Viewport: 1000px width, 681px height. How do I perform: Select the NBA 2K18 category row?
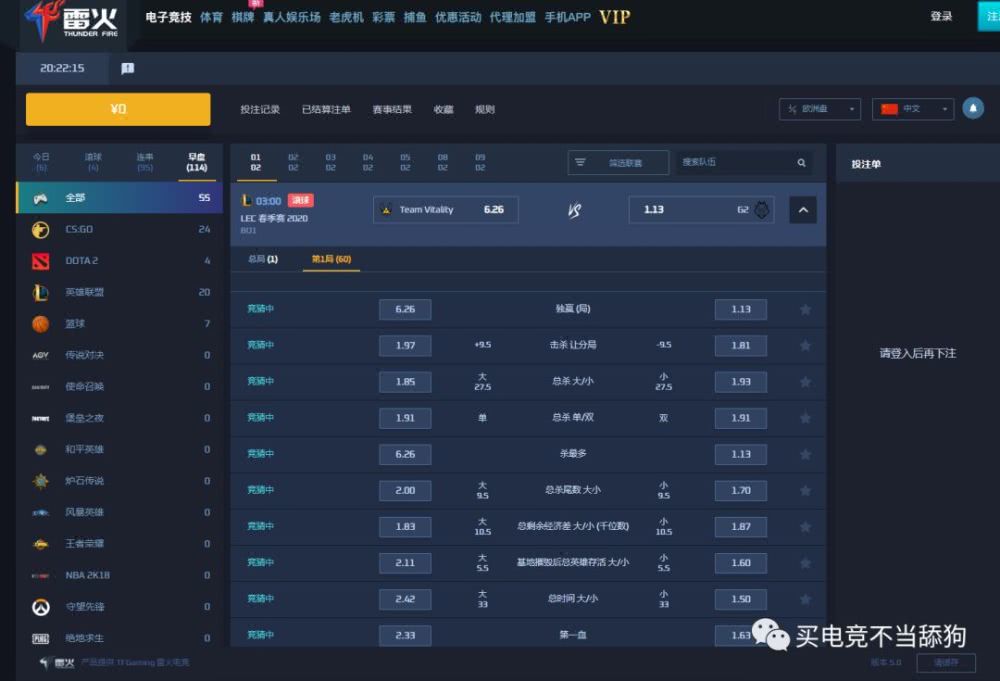(119, 575)
